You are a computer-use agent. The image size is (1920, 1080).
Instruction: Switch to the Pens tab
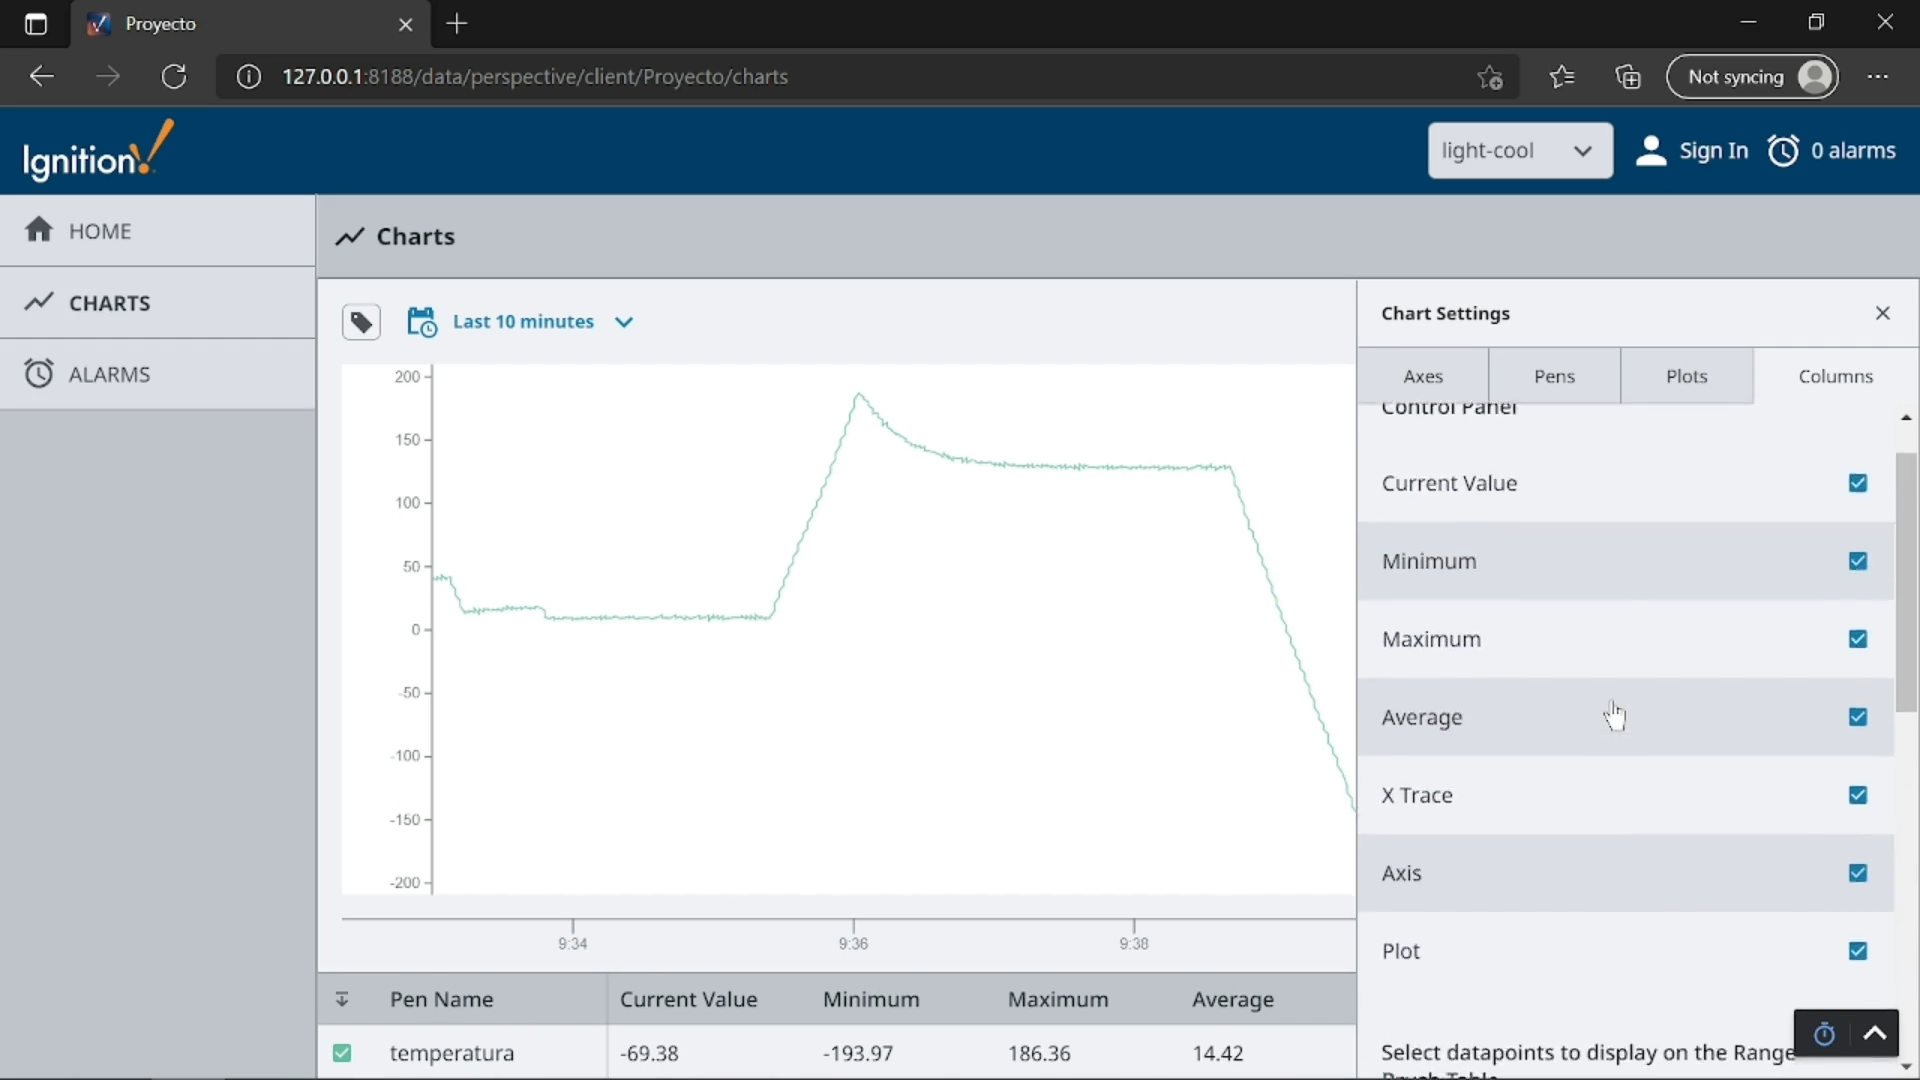1554,376
